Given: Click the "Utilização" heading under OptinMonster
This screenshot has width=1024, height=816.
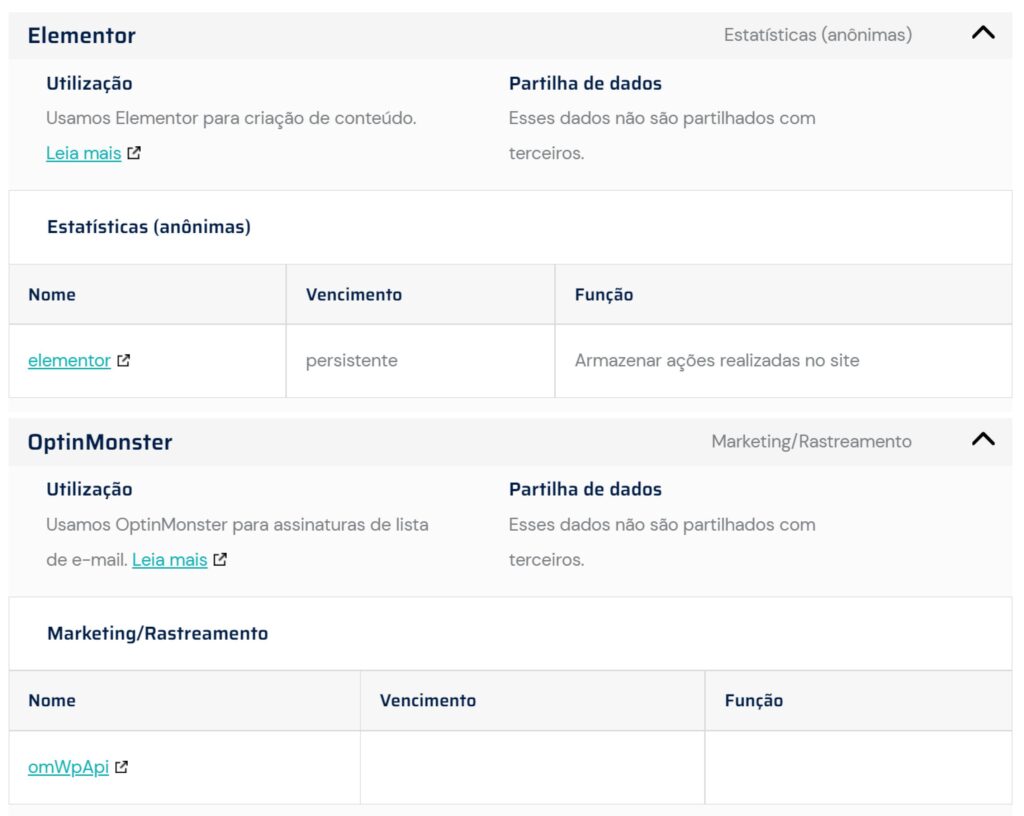Looking at the screenshot, I should [x=89, y=489].
